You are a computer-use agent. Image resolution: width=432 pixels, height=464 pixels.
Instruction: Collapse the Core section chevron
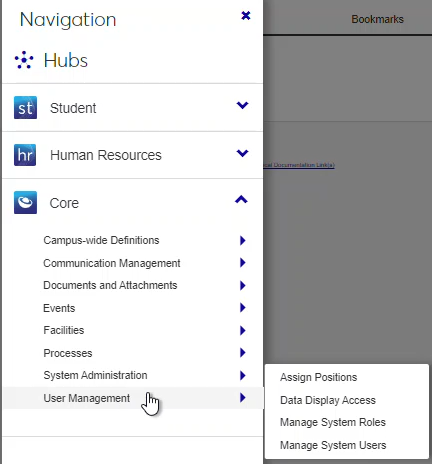coord(241,200)
